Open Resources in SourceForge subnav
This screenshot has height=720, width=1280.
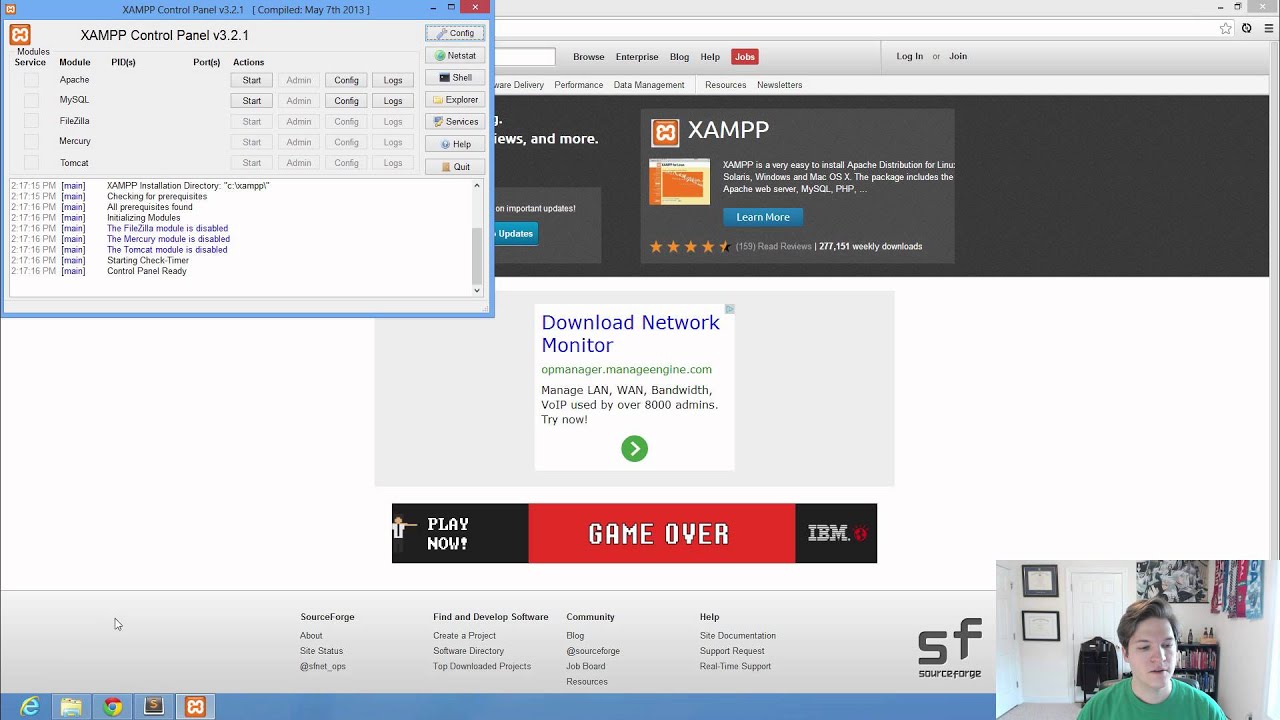[725, 85]
